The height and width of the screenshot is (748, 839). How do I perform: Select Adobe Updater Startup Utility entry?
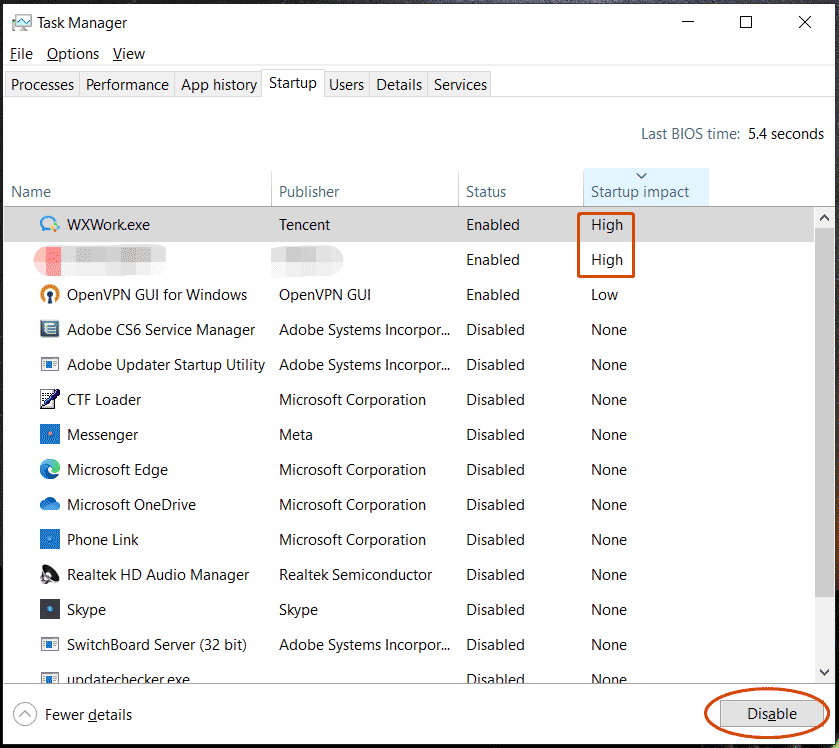[x=166, y=365]
